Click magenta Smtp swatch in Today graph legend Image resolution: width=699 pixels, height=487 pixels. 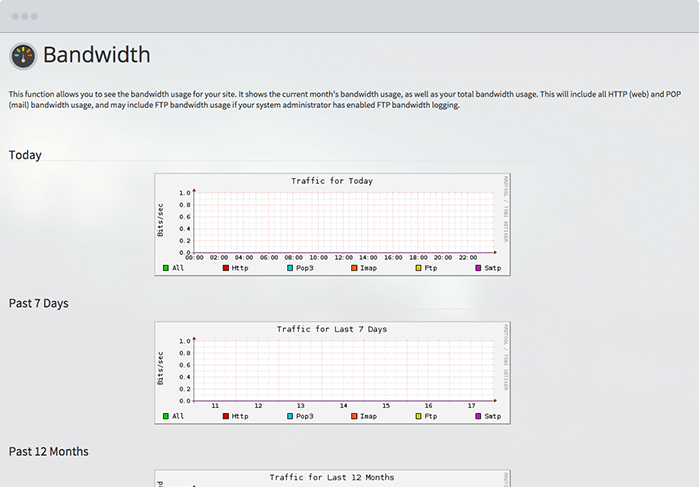[479, 268]
